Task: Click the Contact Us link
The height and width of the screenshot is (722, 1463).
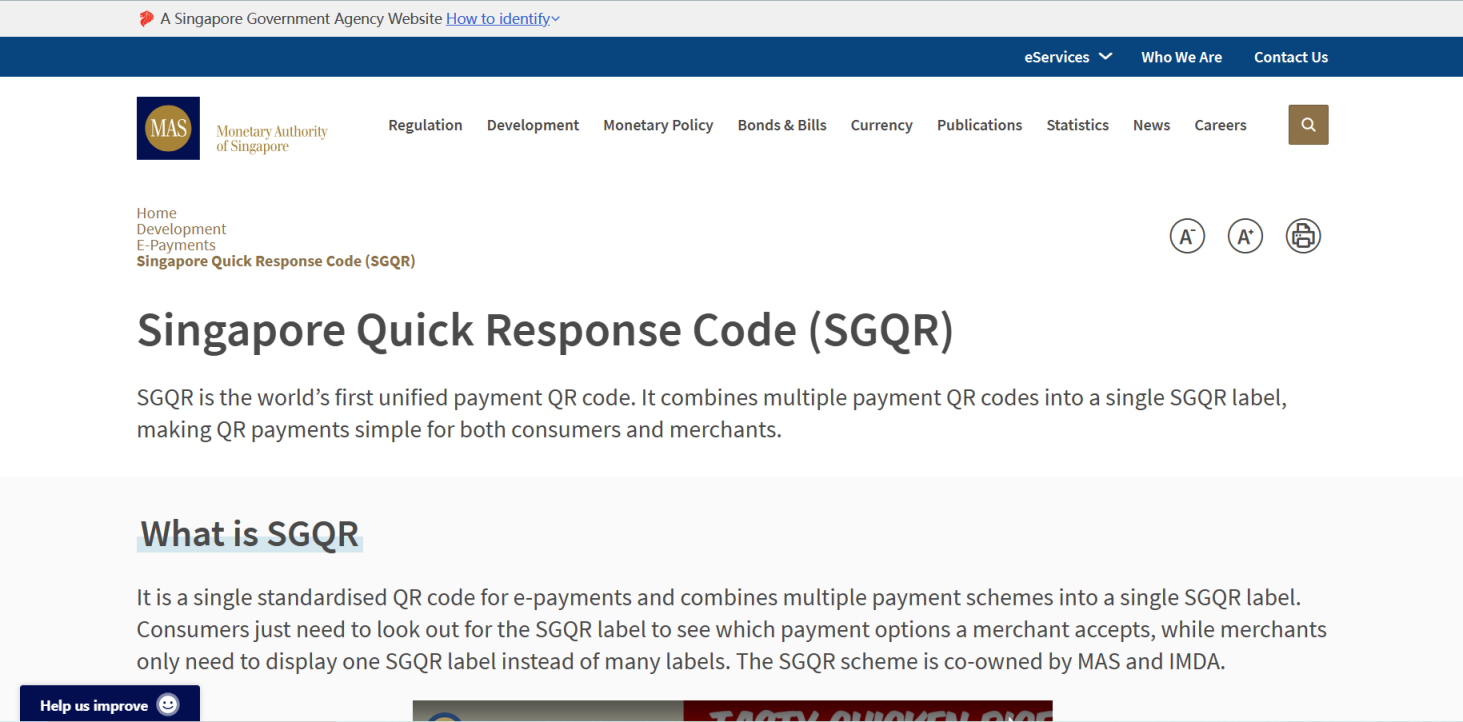Action: tap(1290, 57)
